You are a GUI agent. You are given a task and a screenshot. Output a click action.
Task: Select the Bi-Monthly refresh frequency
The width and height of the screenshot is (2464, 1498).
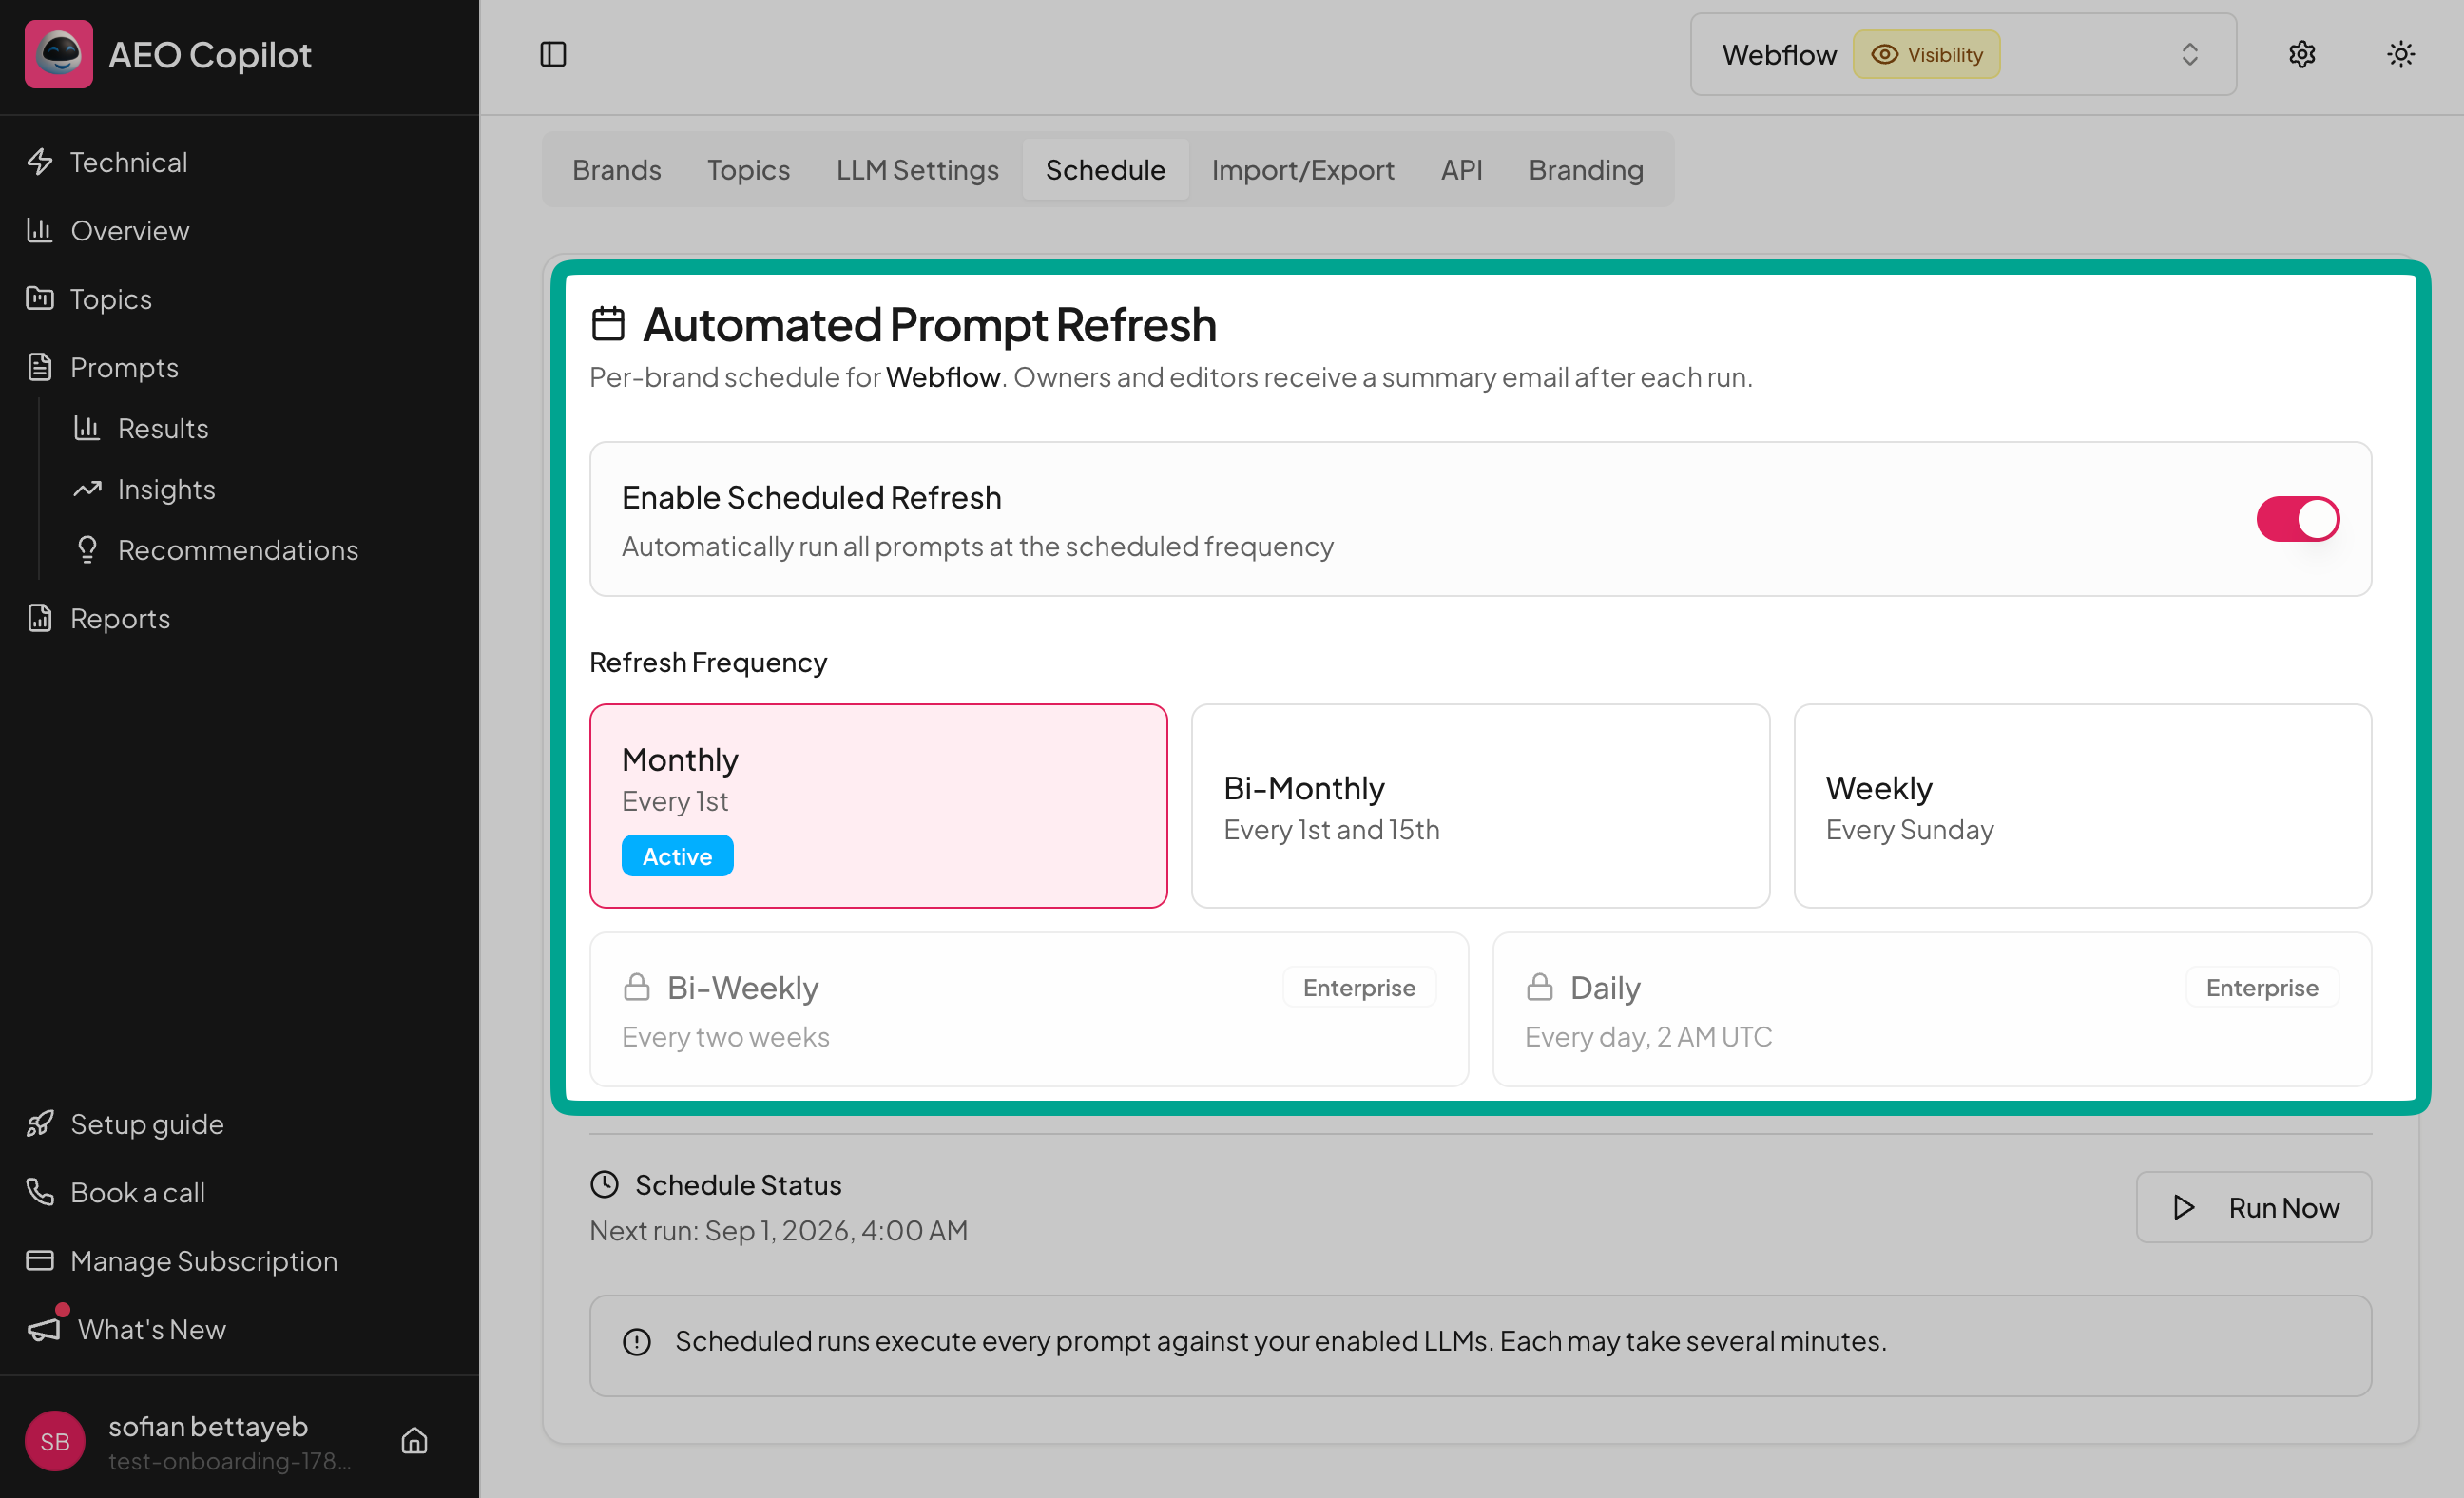pos(1480,806)
